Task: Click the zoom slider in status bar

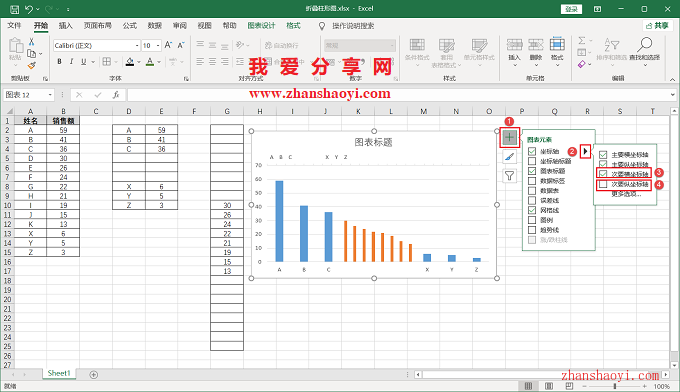Action: pos(615,386)
